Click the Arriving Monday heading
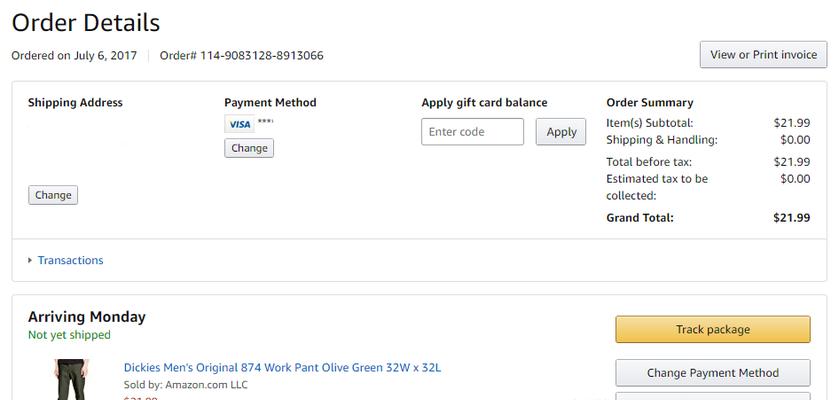 coord(87,317)
